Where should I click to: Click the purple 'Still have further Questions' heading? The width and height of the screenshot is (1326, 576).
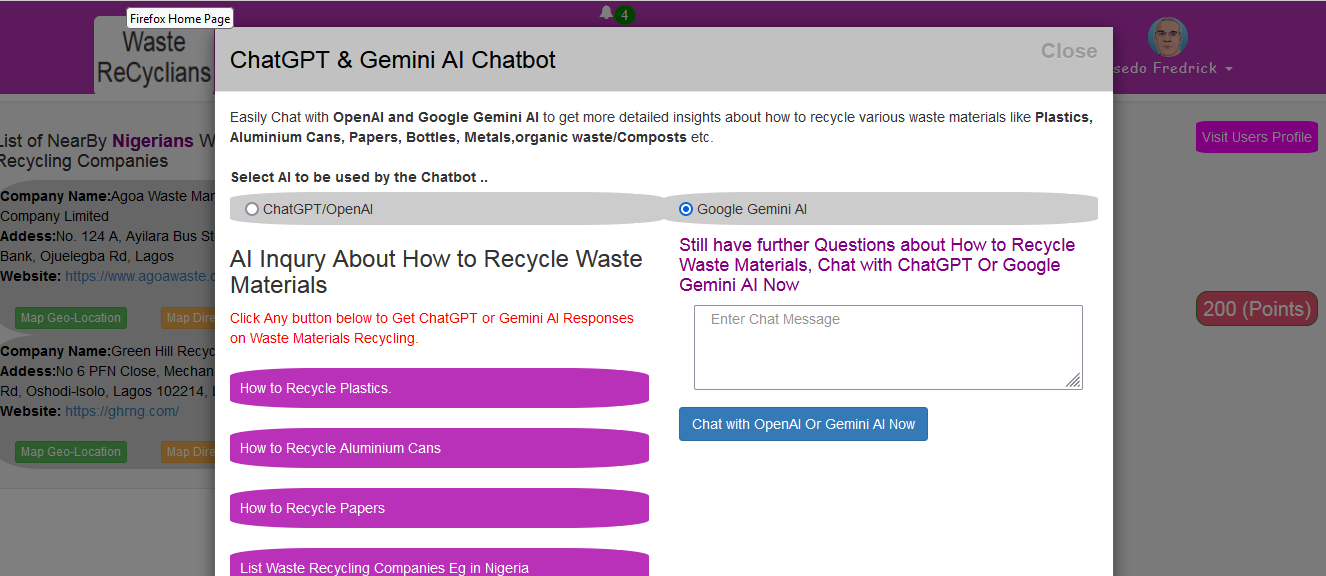tap(877, 265)
